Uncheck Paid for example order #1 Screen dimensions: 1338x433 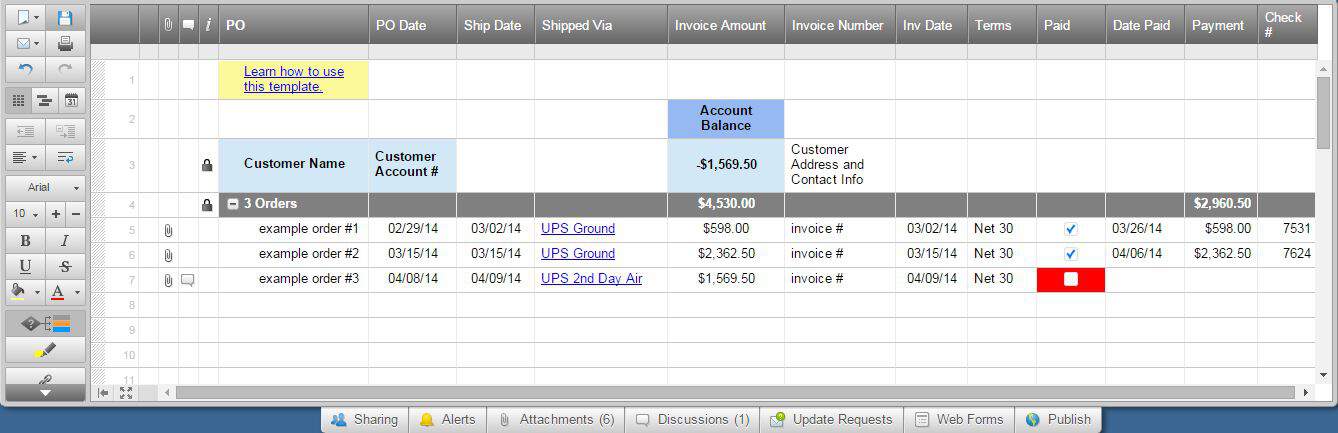pos(1071,229)
